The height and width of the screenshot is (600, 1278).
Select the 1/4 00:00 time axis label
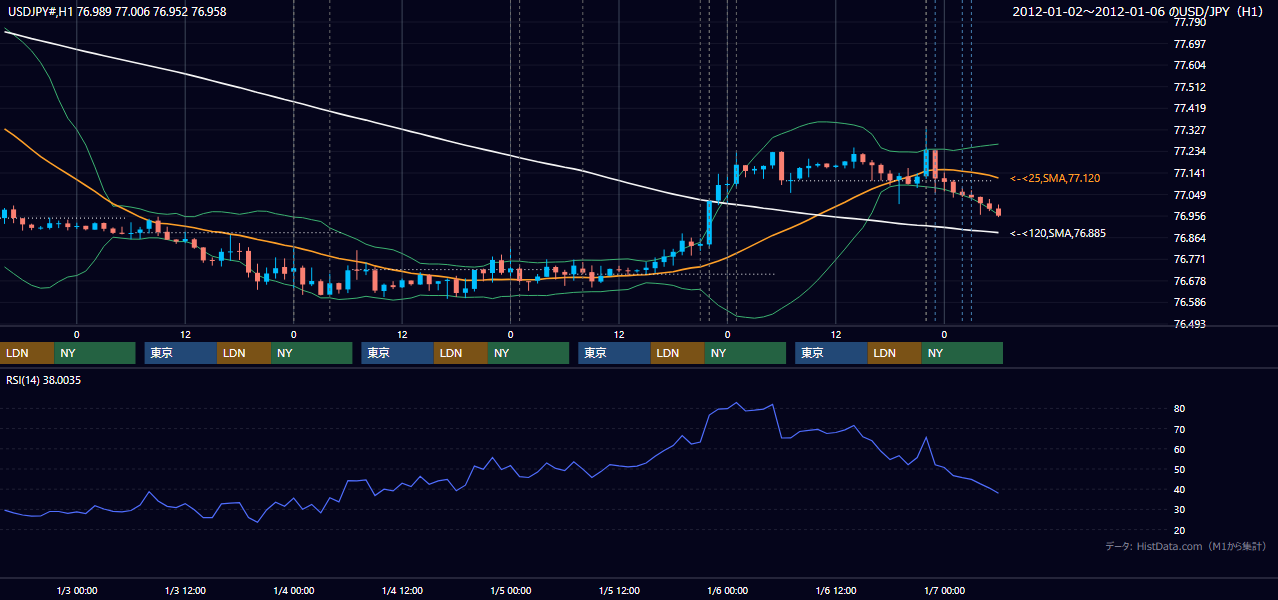[294, 591]
